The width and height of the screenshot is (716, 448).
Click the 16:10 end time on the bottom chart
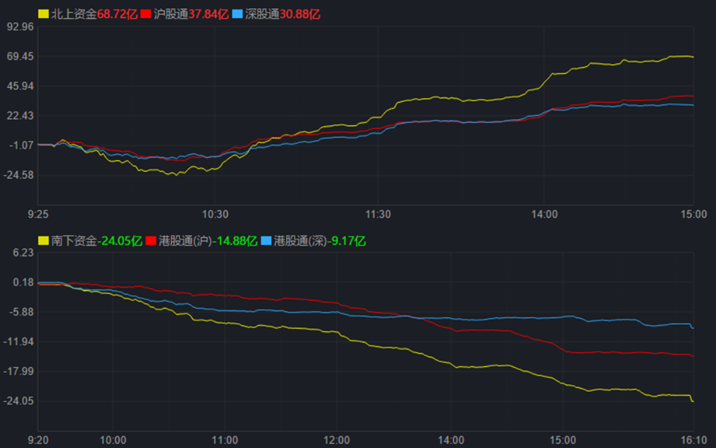point(692,439)
